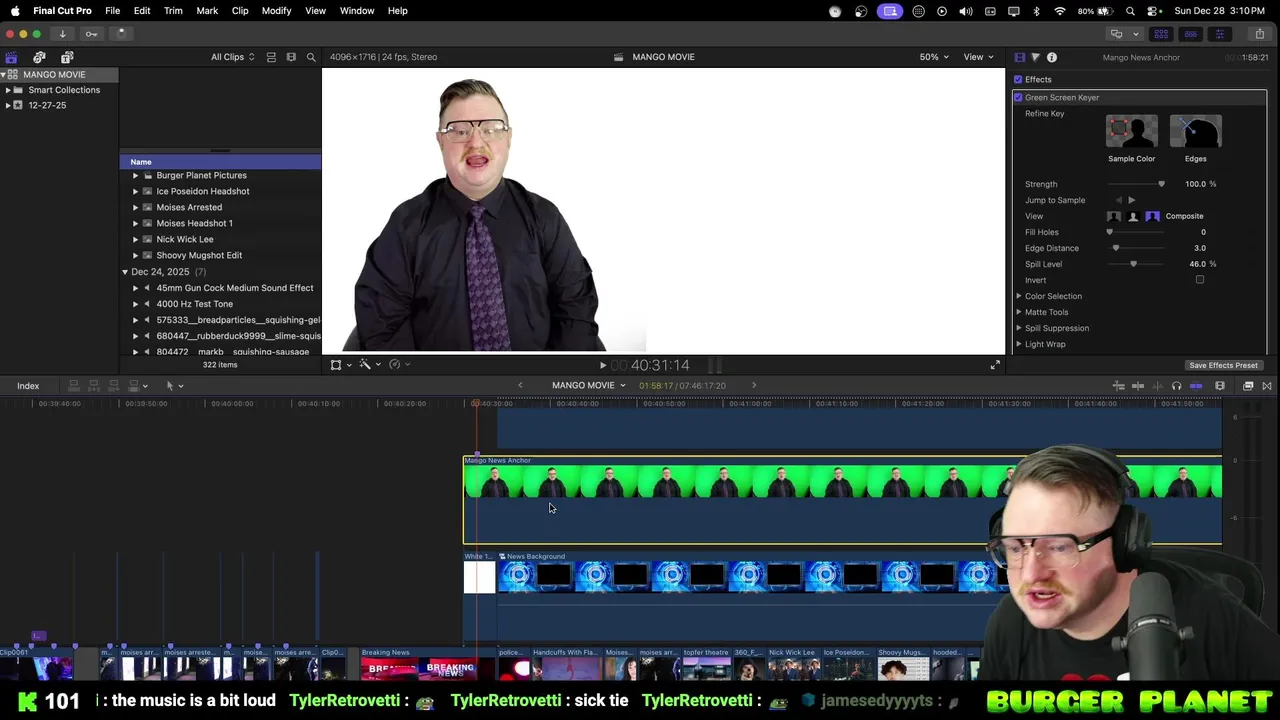The image size is (1280, 720).
Task: Open the Info inspector icon
Action: tap(1052, 57)
